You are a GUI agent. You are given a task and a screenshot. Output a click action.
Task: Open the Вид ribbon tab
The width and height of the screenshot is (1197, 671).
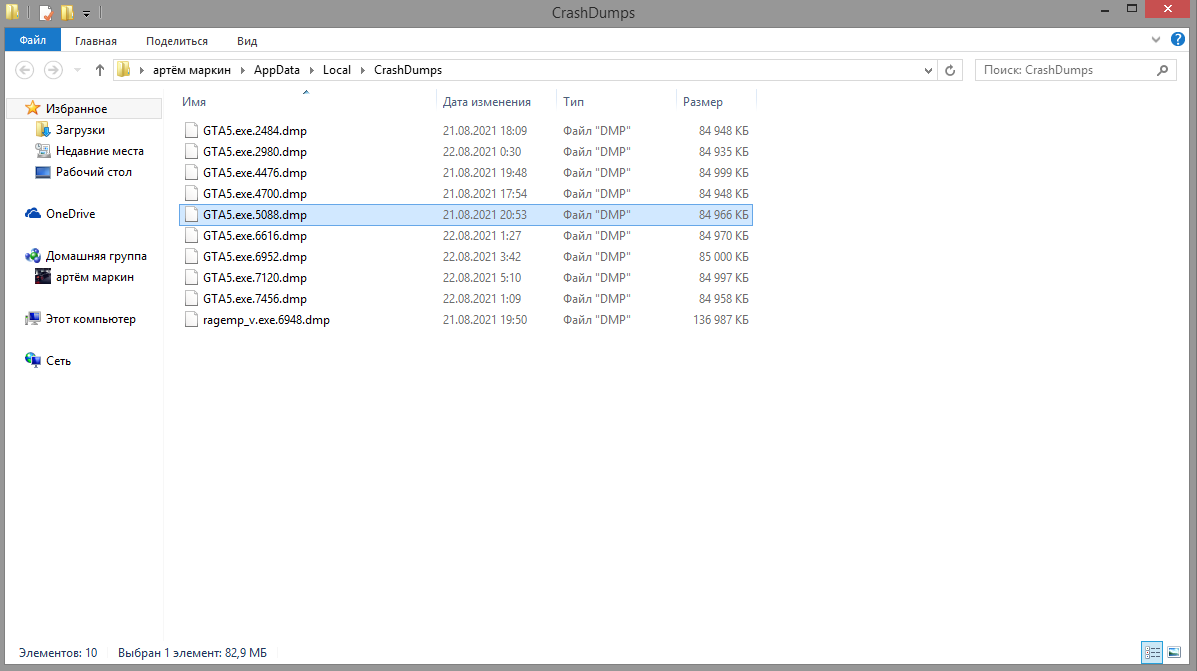(247, 41)
